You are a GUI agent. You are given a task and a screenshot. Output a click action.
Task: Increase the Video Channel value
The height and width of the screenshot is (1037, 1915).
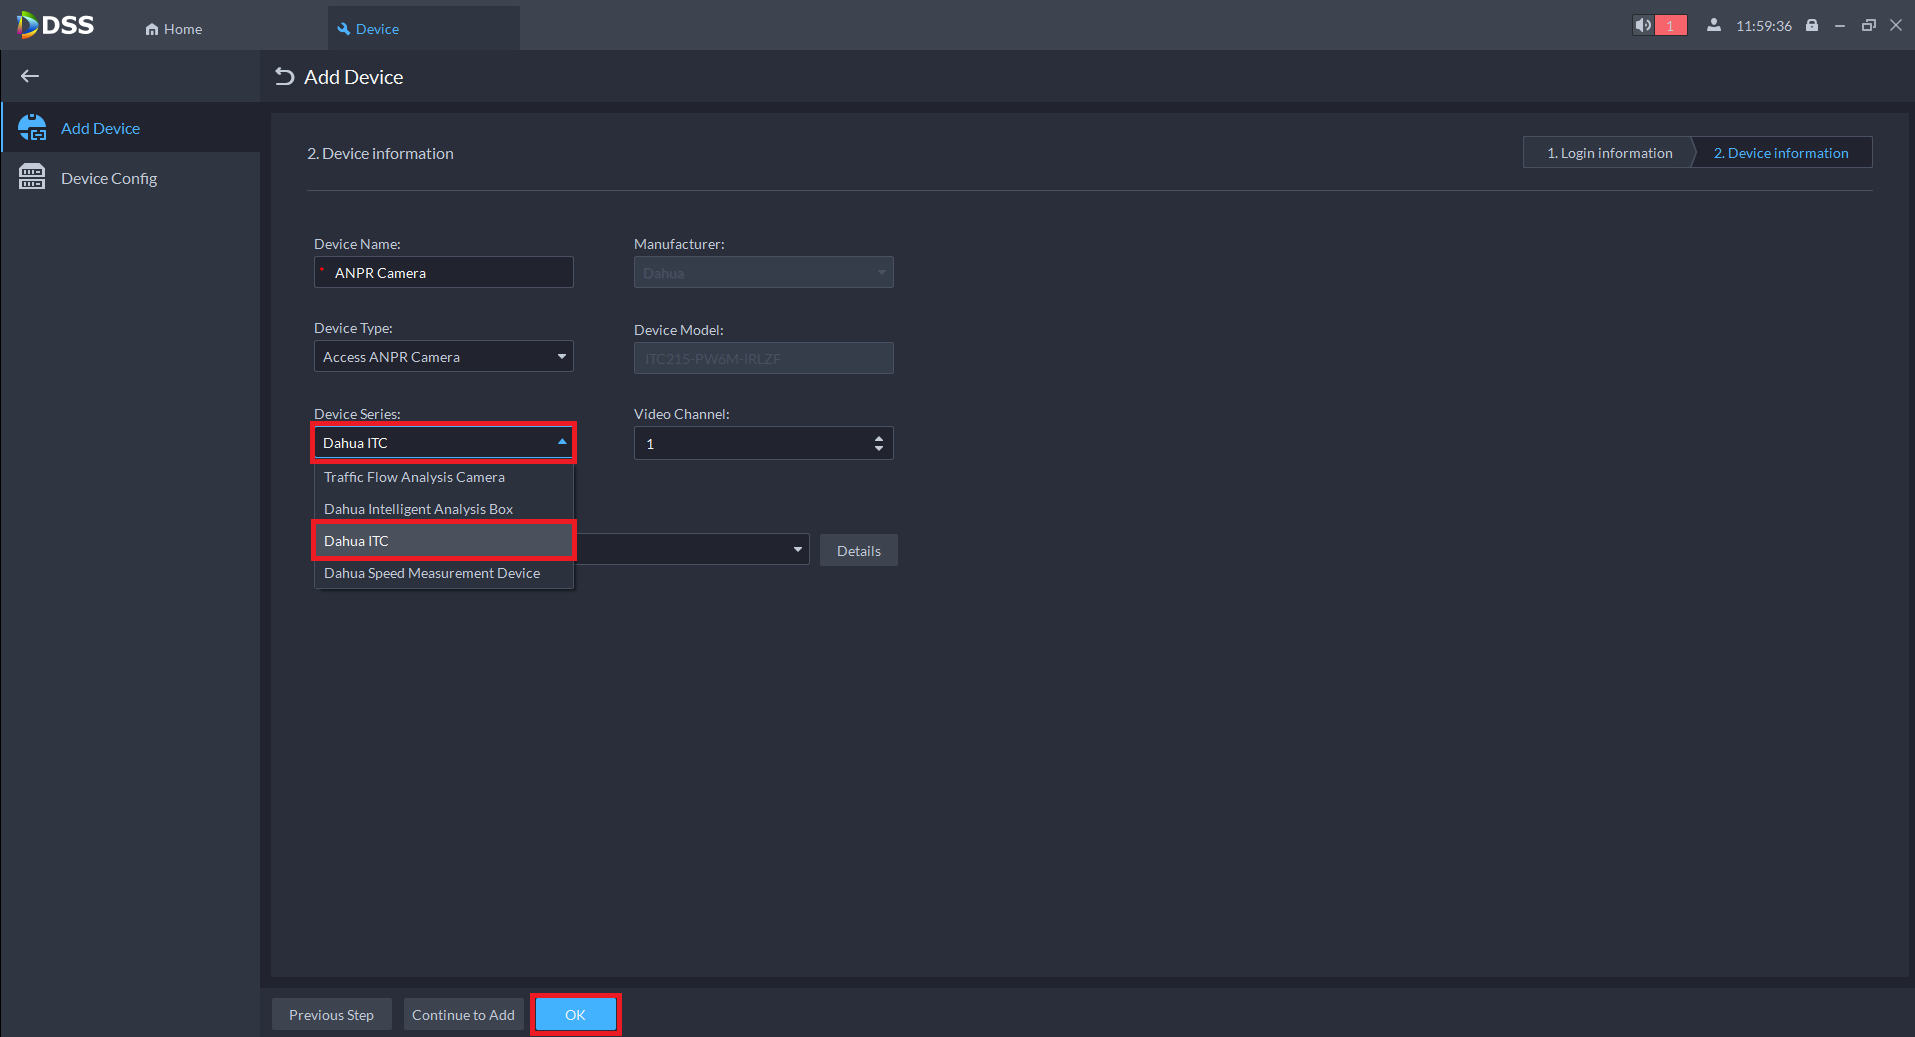(x=879, y=438)
